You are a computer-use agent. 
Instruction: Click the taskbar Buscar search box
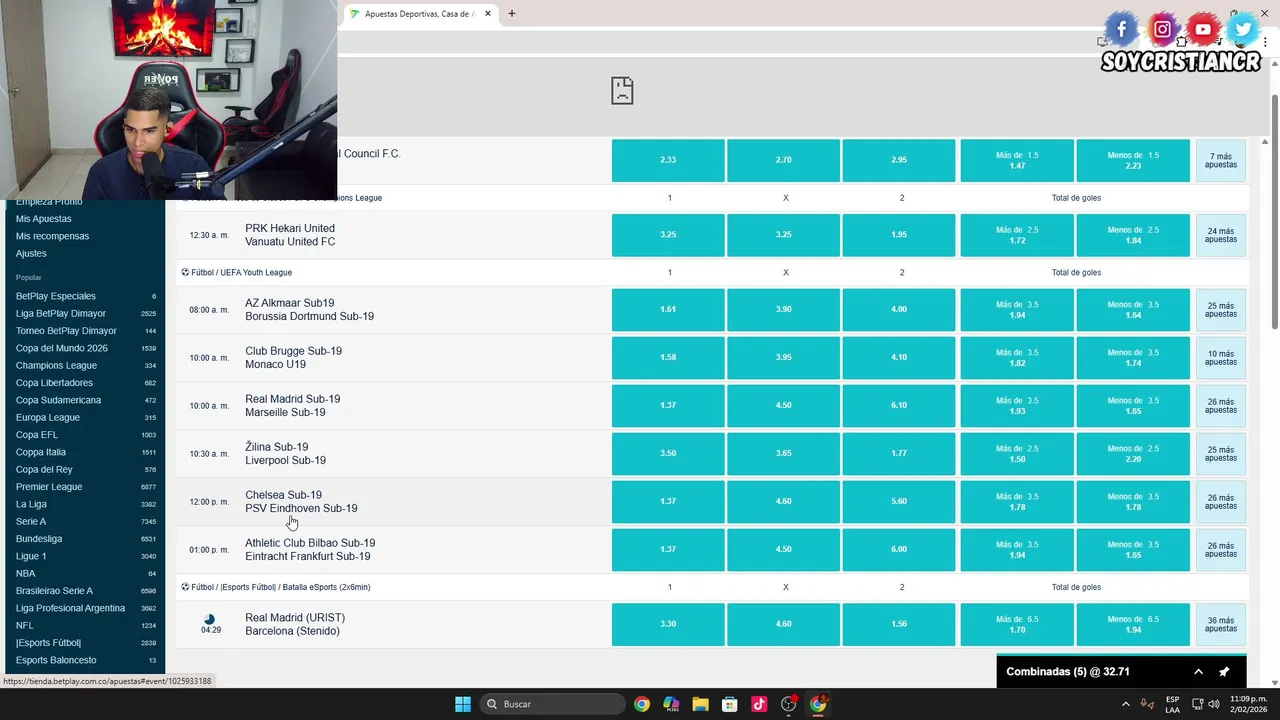pyautogui.click(x=550, y=704)
